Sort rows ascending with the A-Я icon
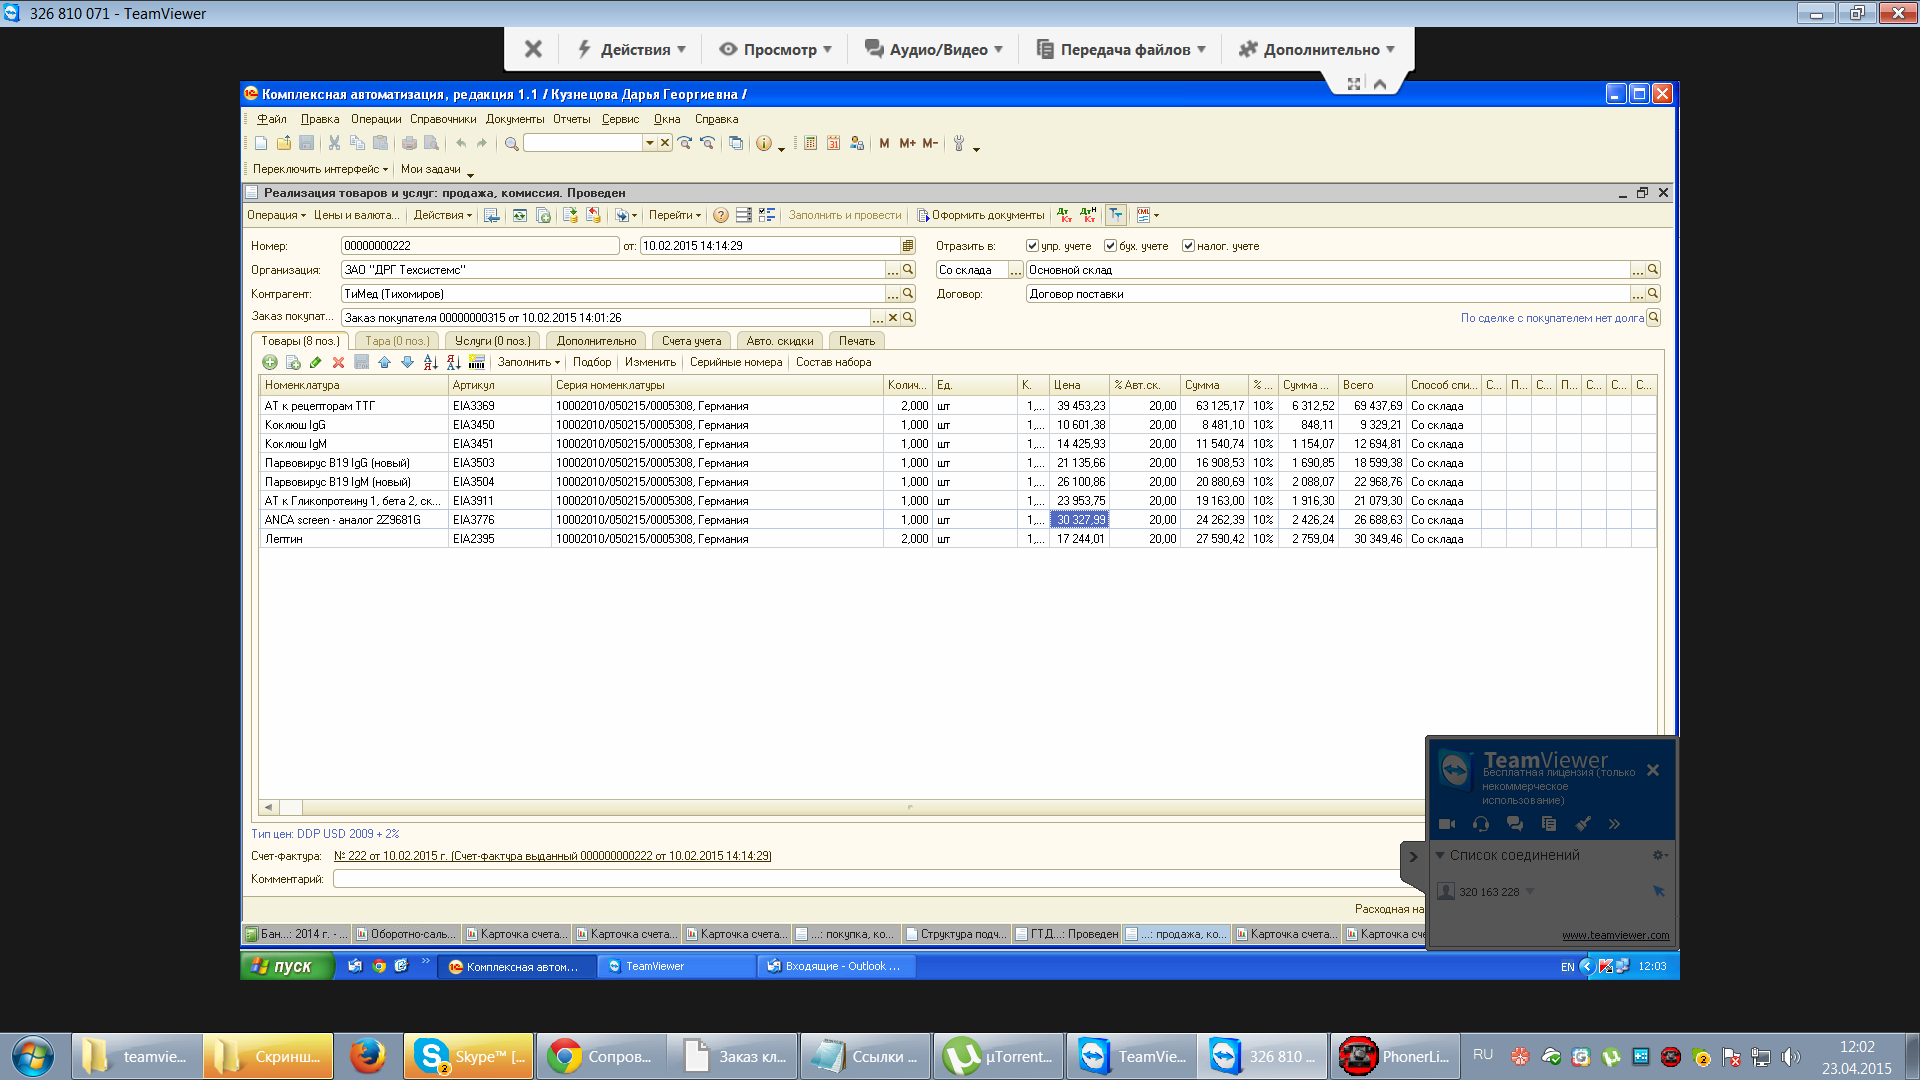This screenshot has width=1920, height=1080. 431,362
